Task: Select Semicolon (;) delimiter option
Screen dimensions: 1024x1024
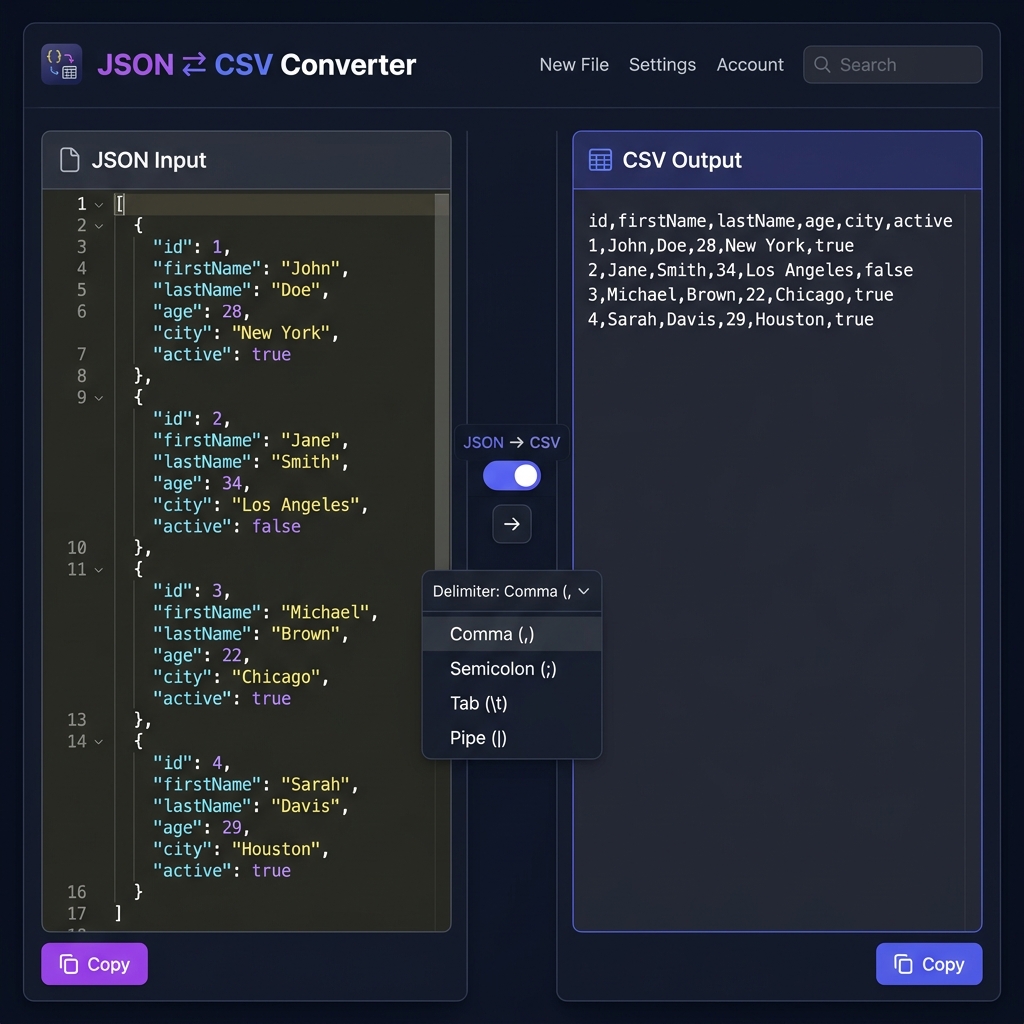Action: (511, 669)
